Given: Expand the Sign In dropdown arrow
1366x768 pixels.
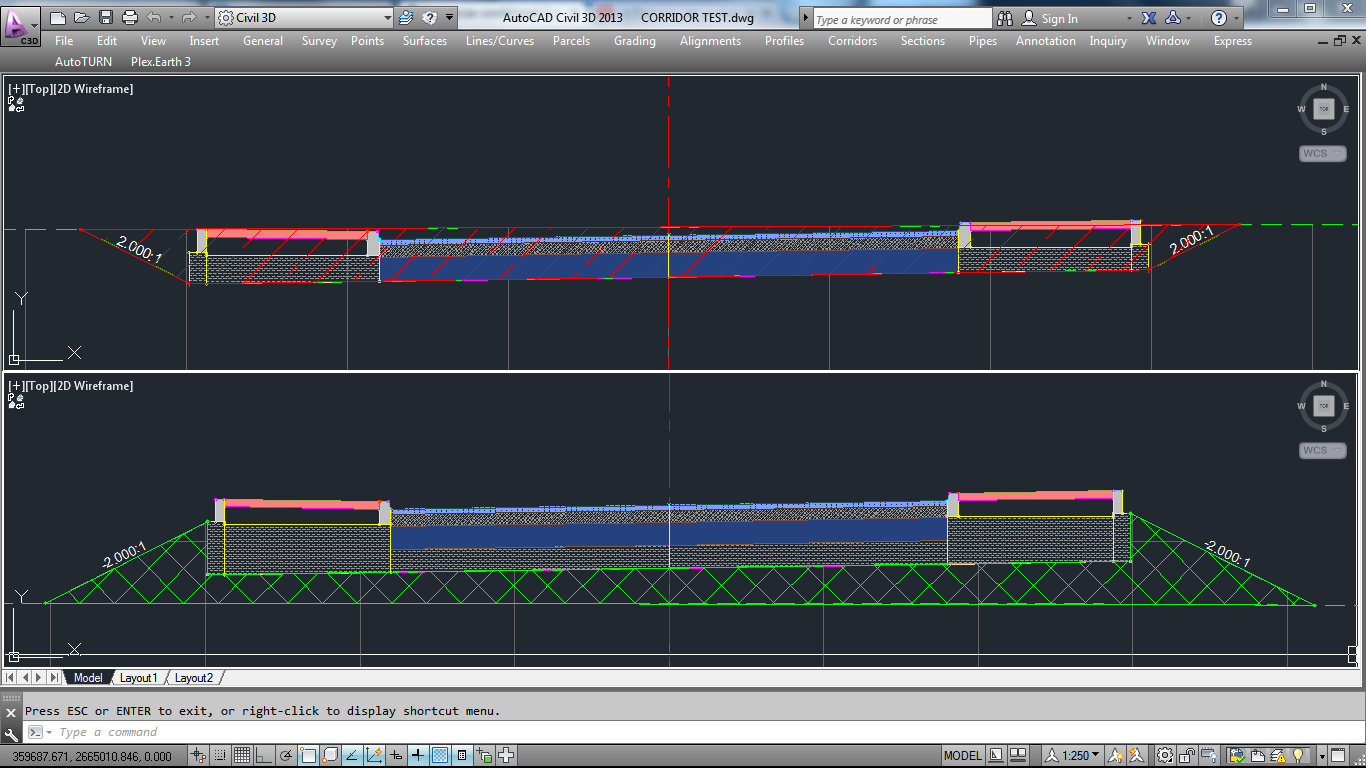Looking at the screenshot, I should [1129, 19].
